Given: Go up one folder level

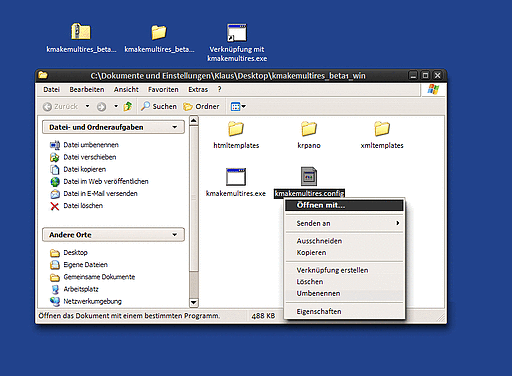Looking at the screenshot, I should [128, 106].
